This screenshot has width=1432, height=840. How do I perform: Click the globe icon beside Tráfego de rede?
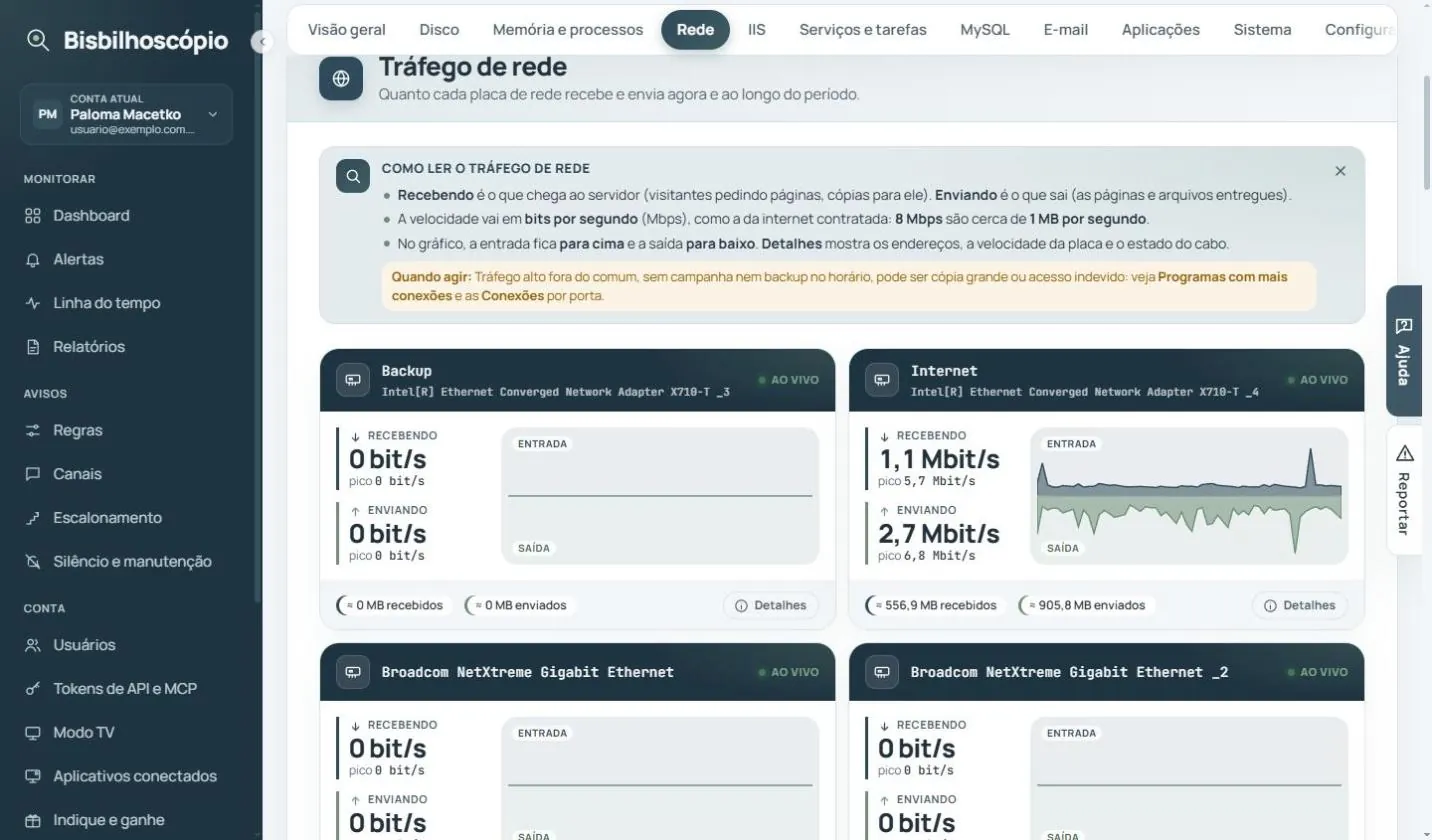click(x=341, y=79)
